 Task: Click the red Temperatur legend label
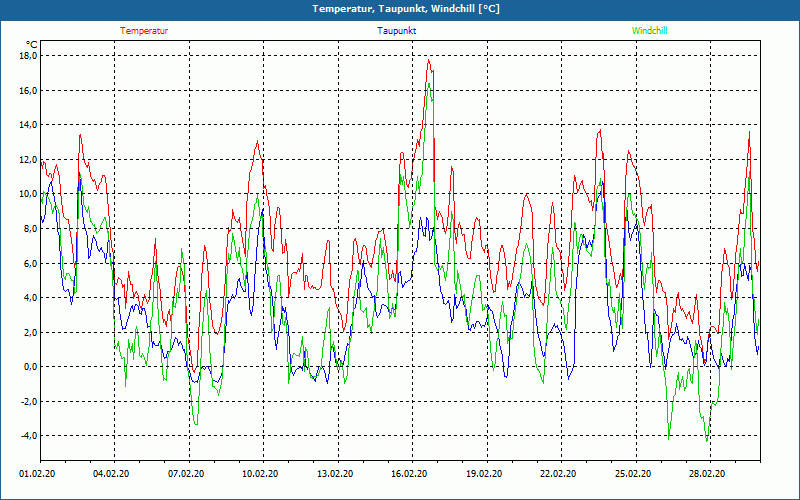pyautogui.click(x=144, y=31)
